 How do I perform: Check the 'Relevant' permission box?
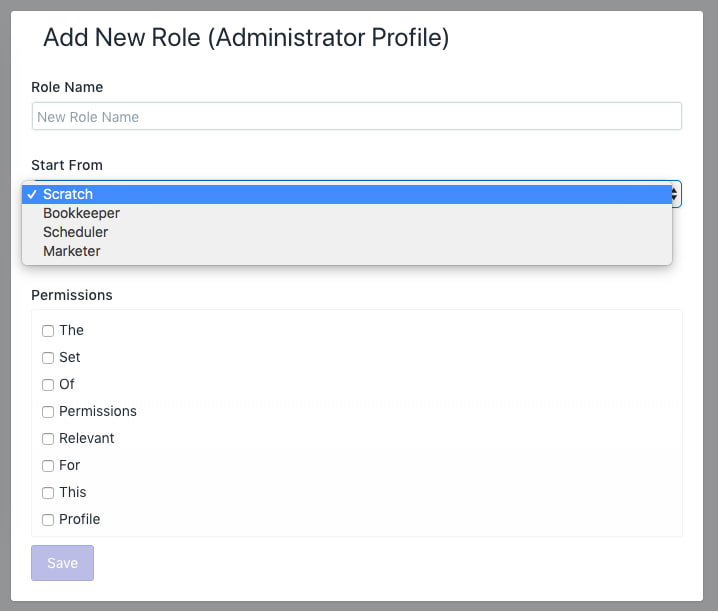pos(48,439)
